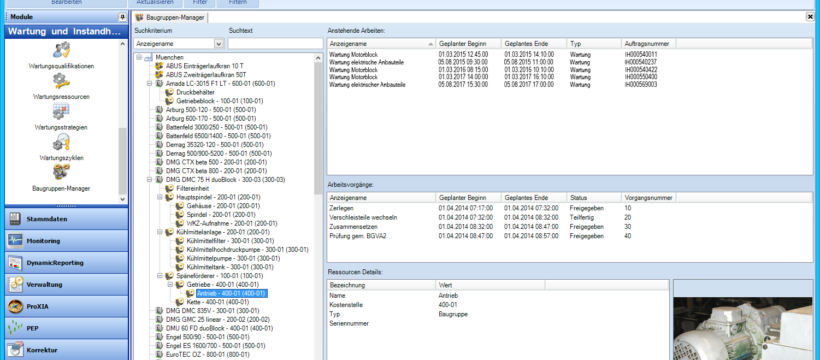Select the Monitoring section icon
The image size is (820, 360).
[15, 241]
